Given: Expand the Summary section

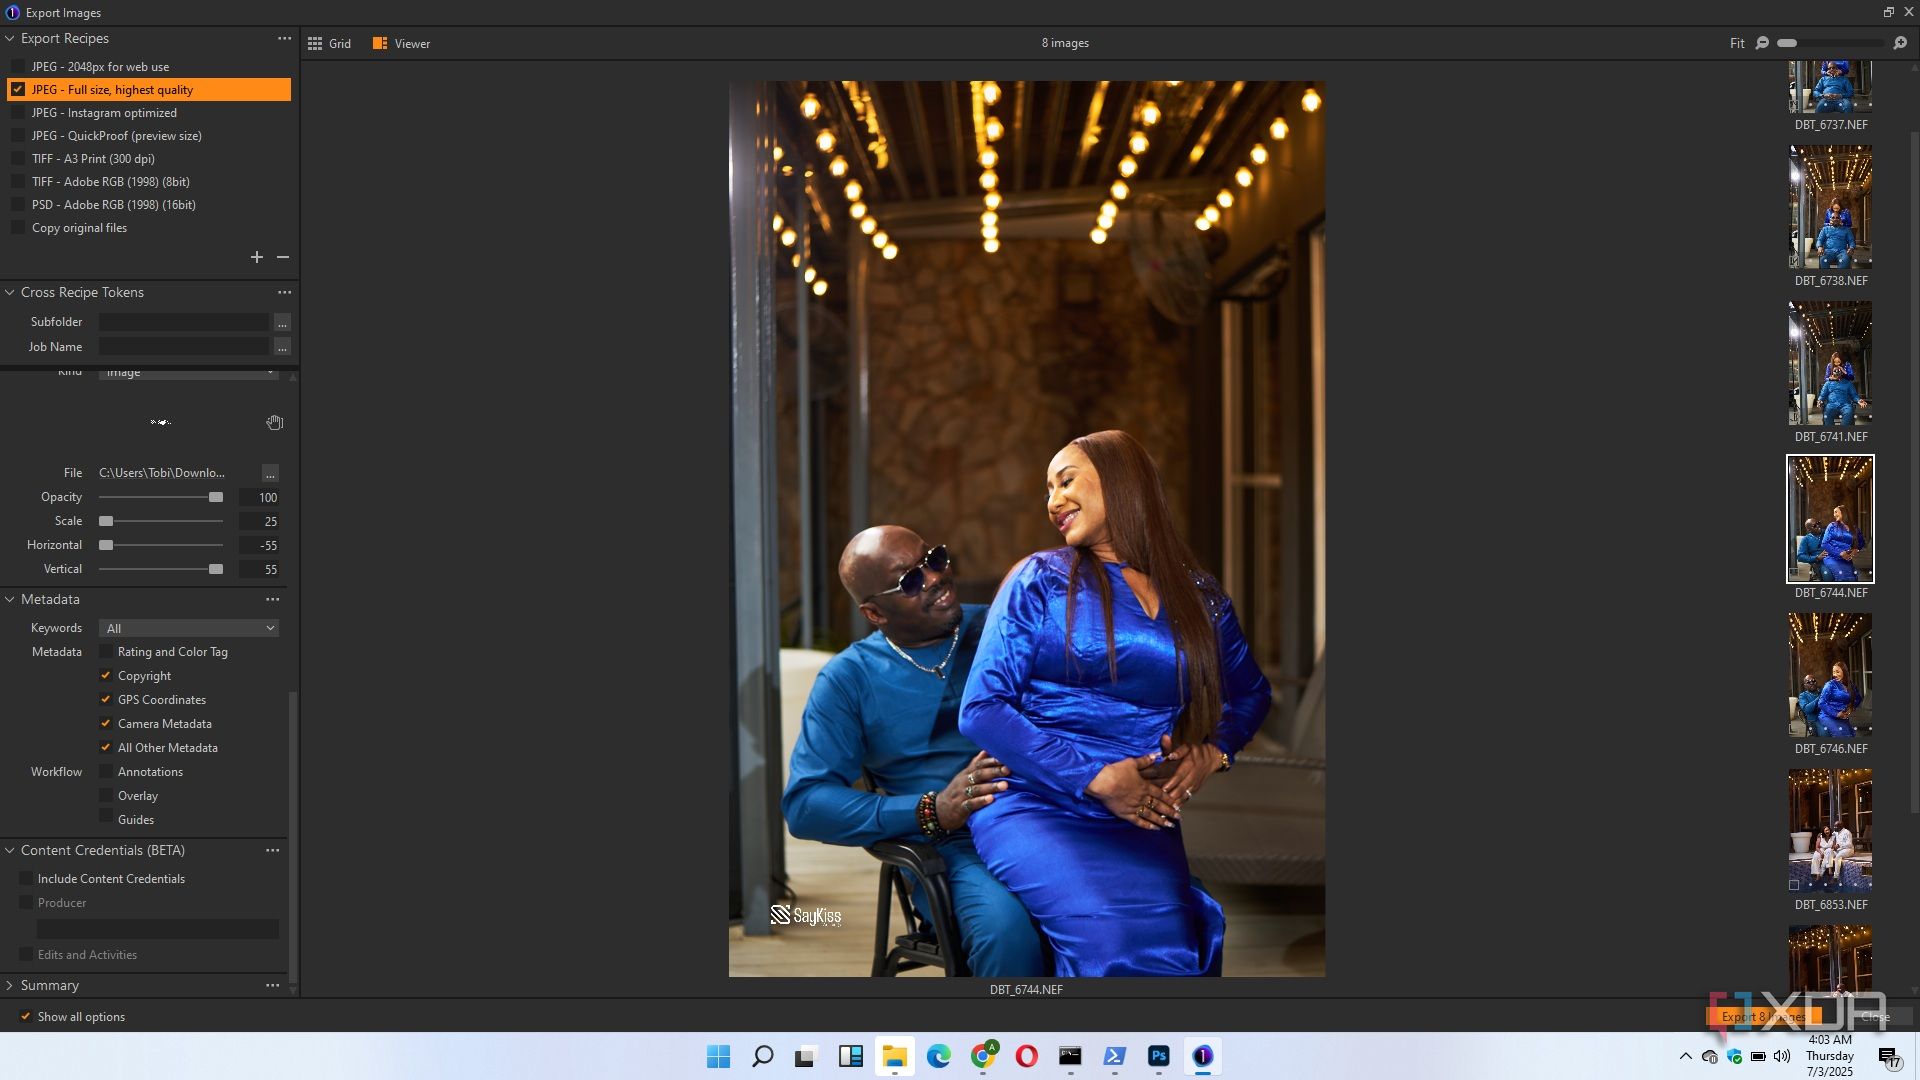Looking at the screenshot, I should pyautogui.click(x=10, y=985).
